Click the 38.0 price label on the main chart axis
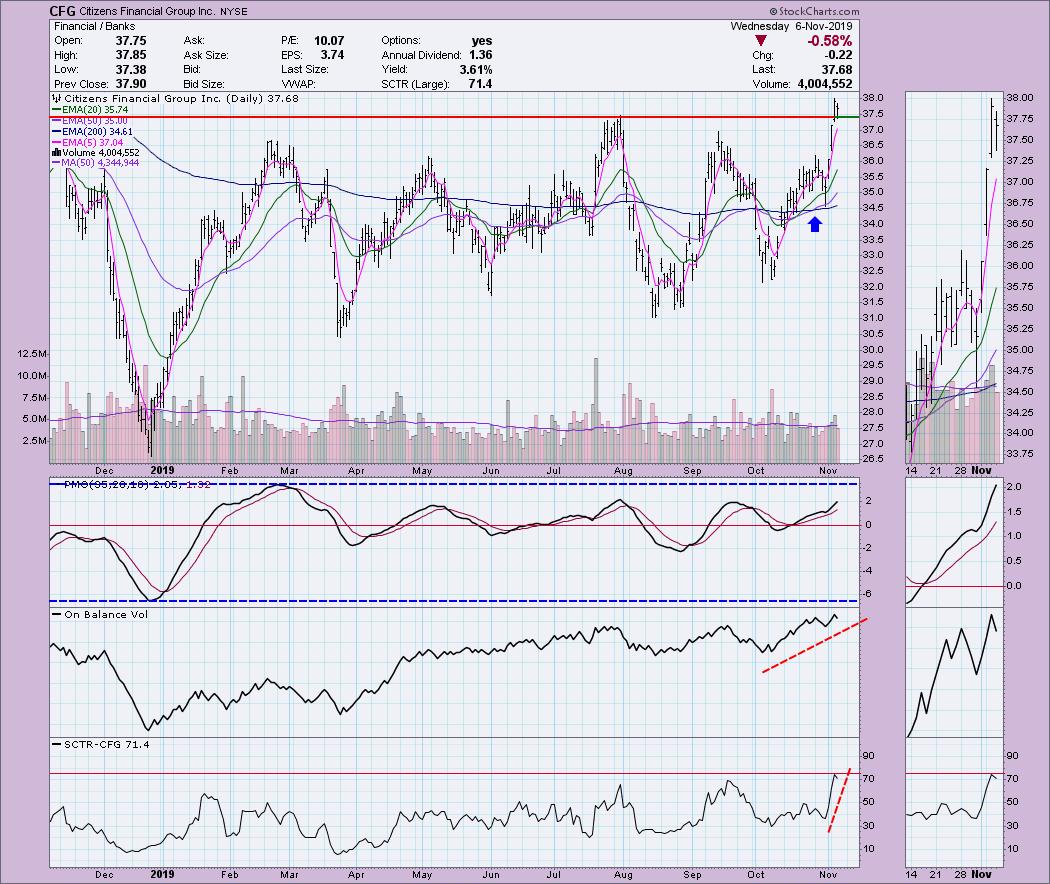 click(x=875, y=98)
